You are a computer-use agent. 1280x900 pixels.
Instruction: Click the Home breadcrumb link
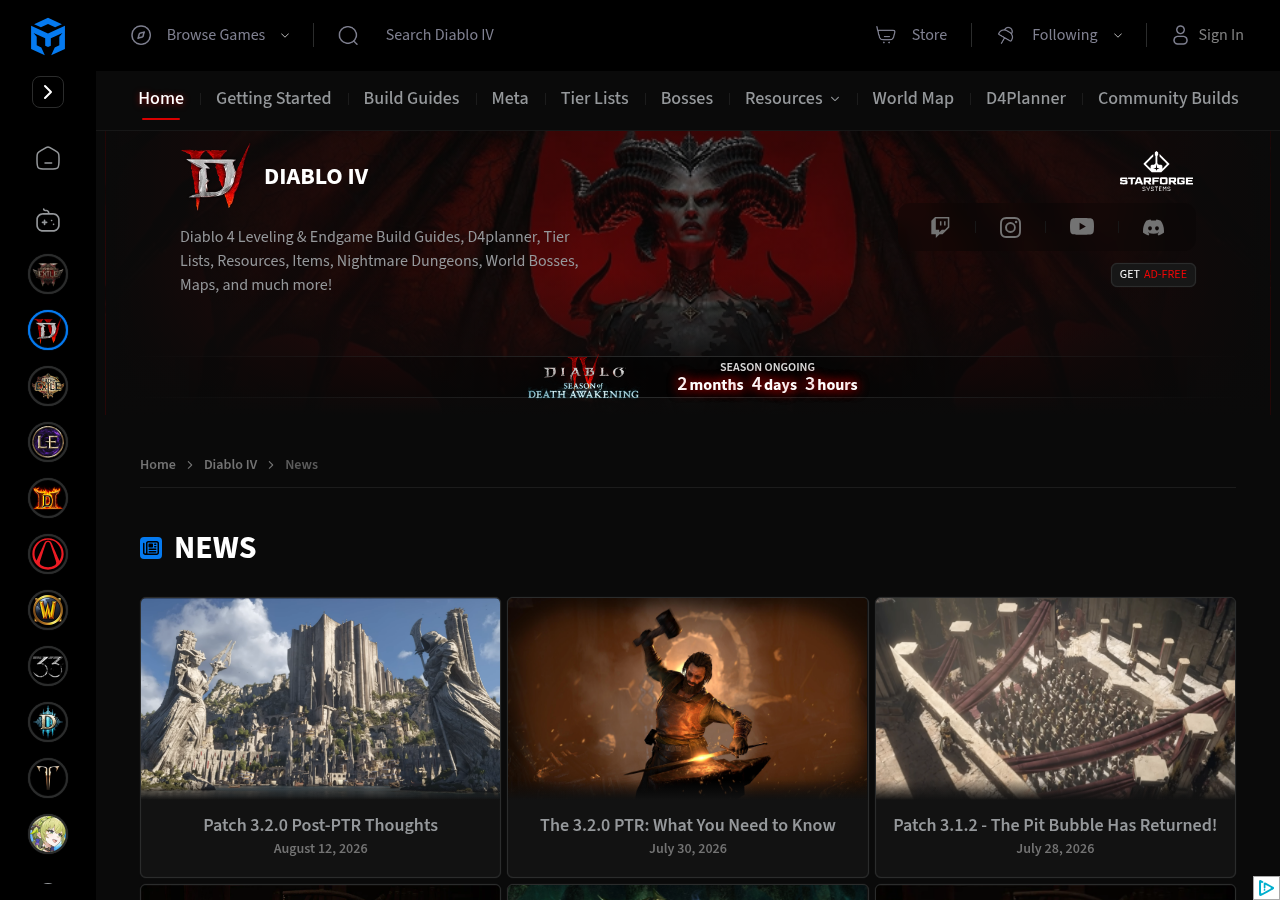pyautogui.click(x=158, y=464)
